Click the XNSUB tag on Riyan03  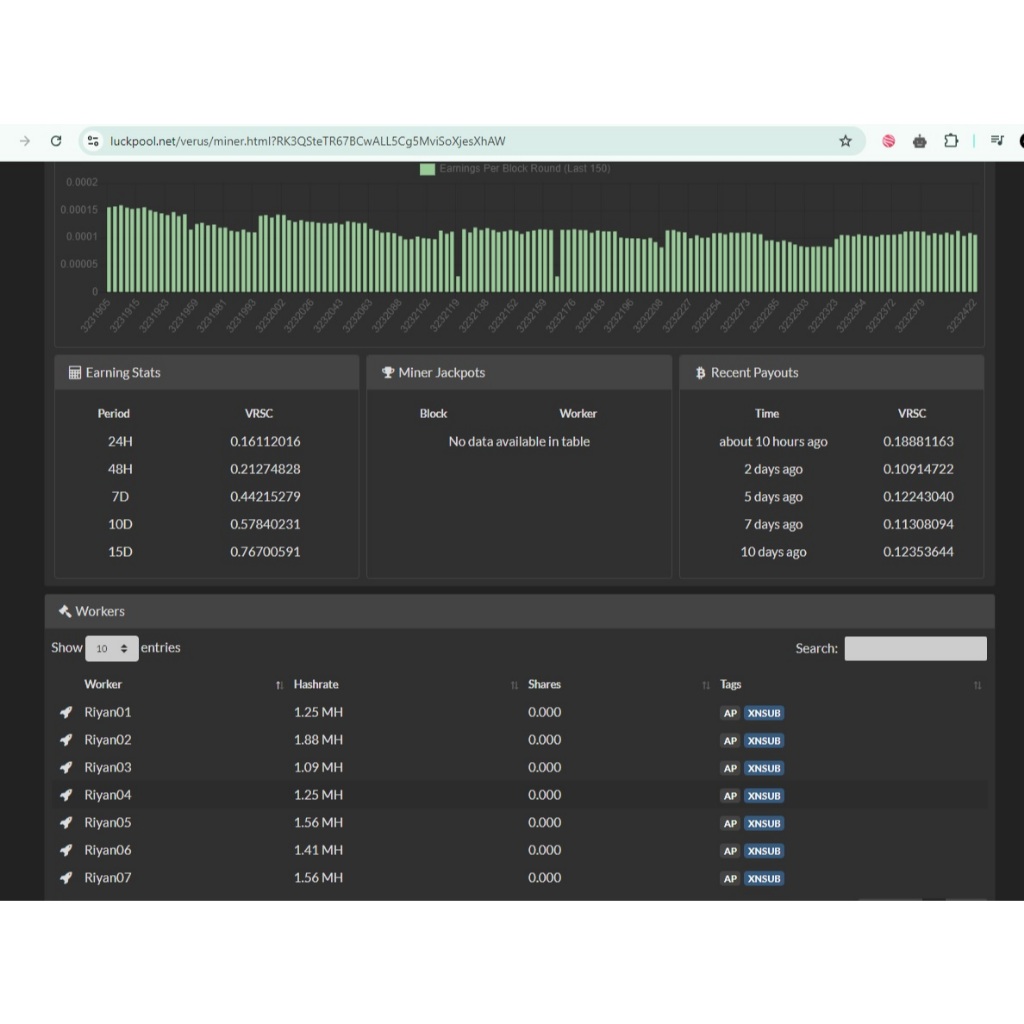point(764,768)
